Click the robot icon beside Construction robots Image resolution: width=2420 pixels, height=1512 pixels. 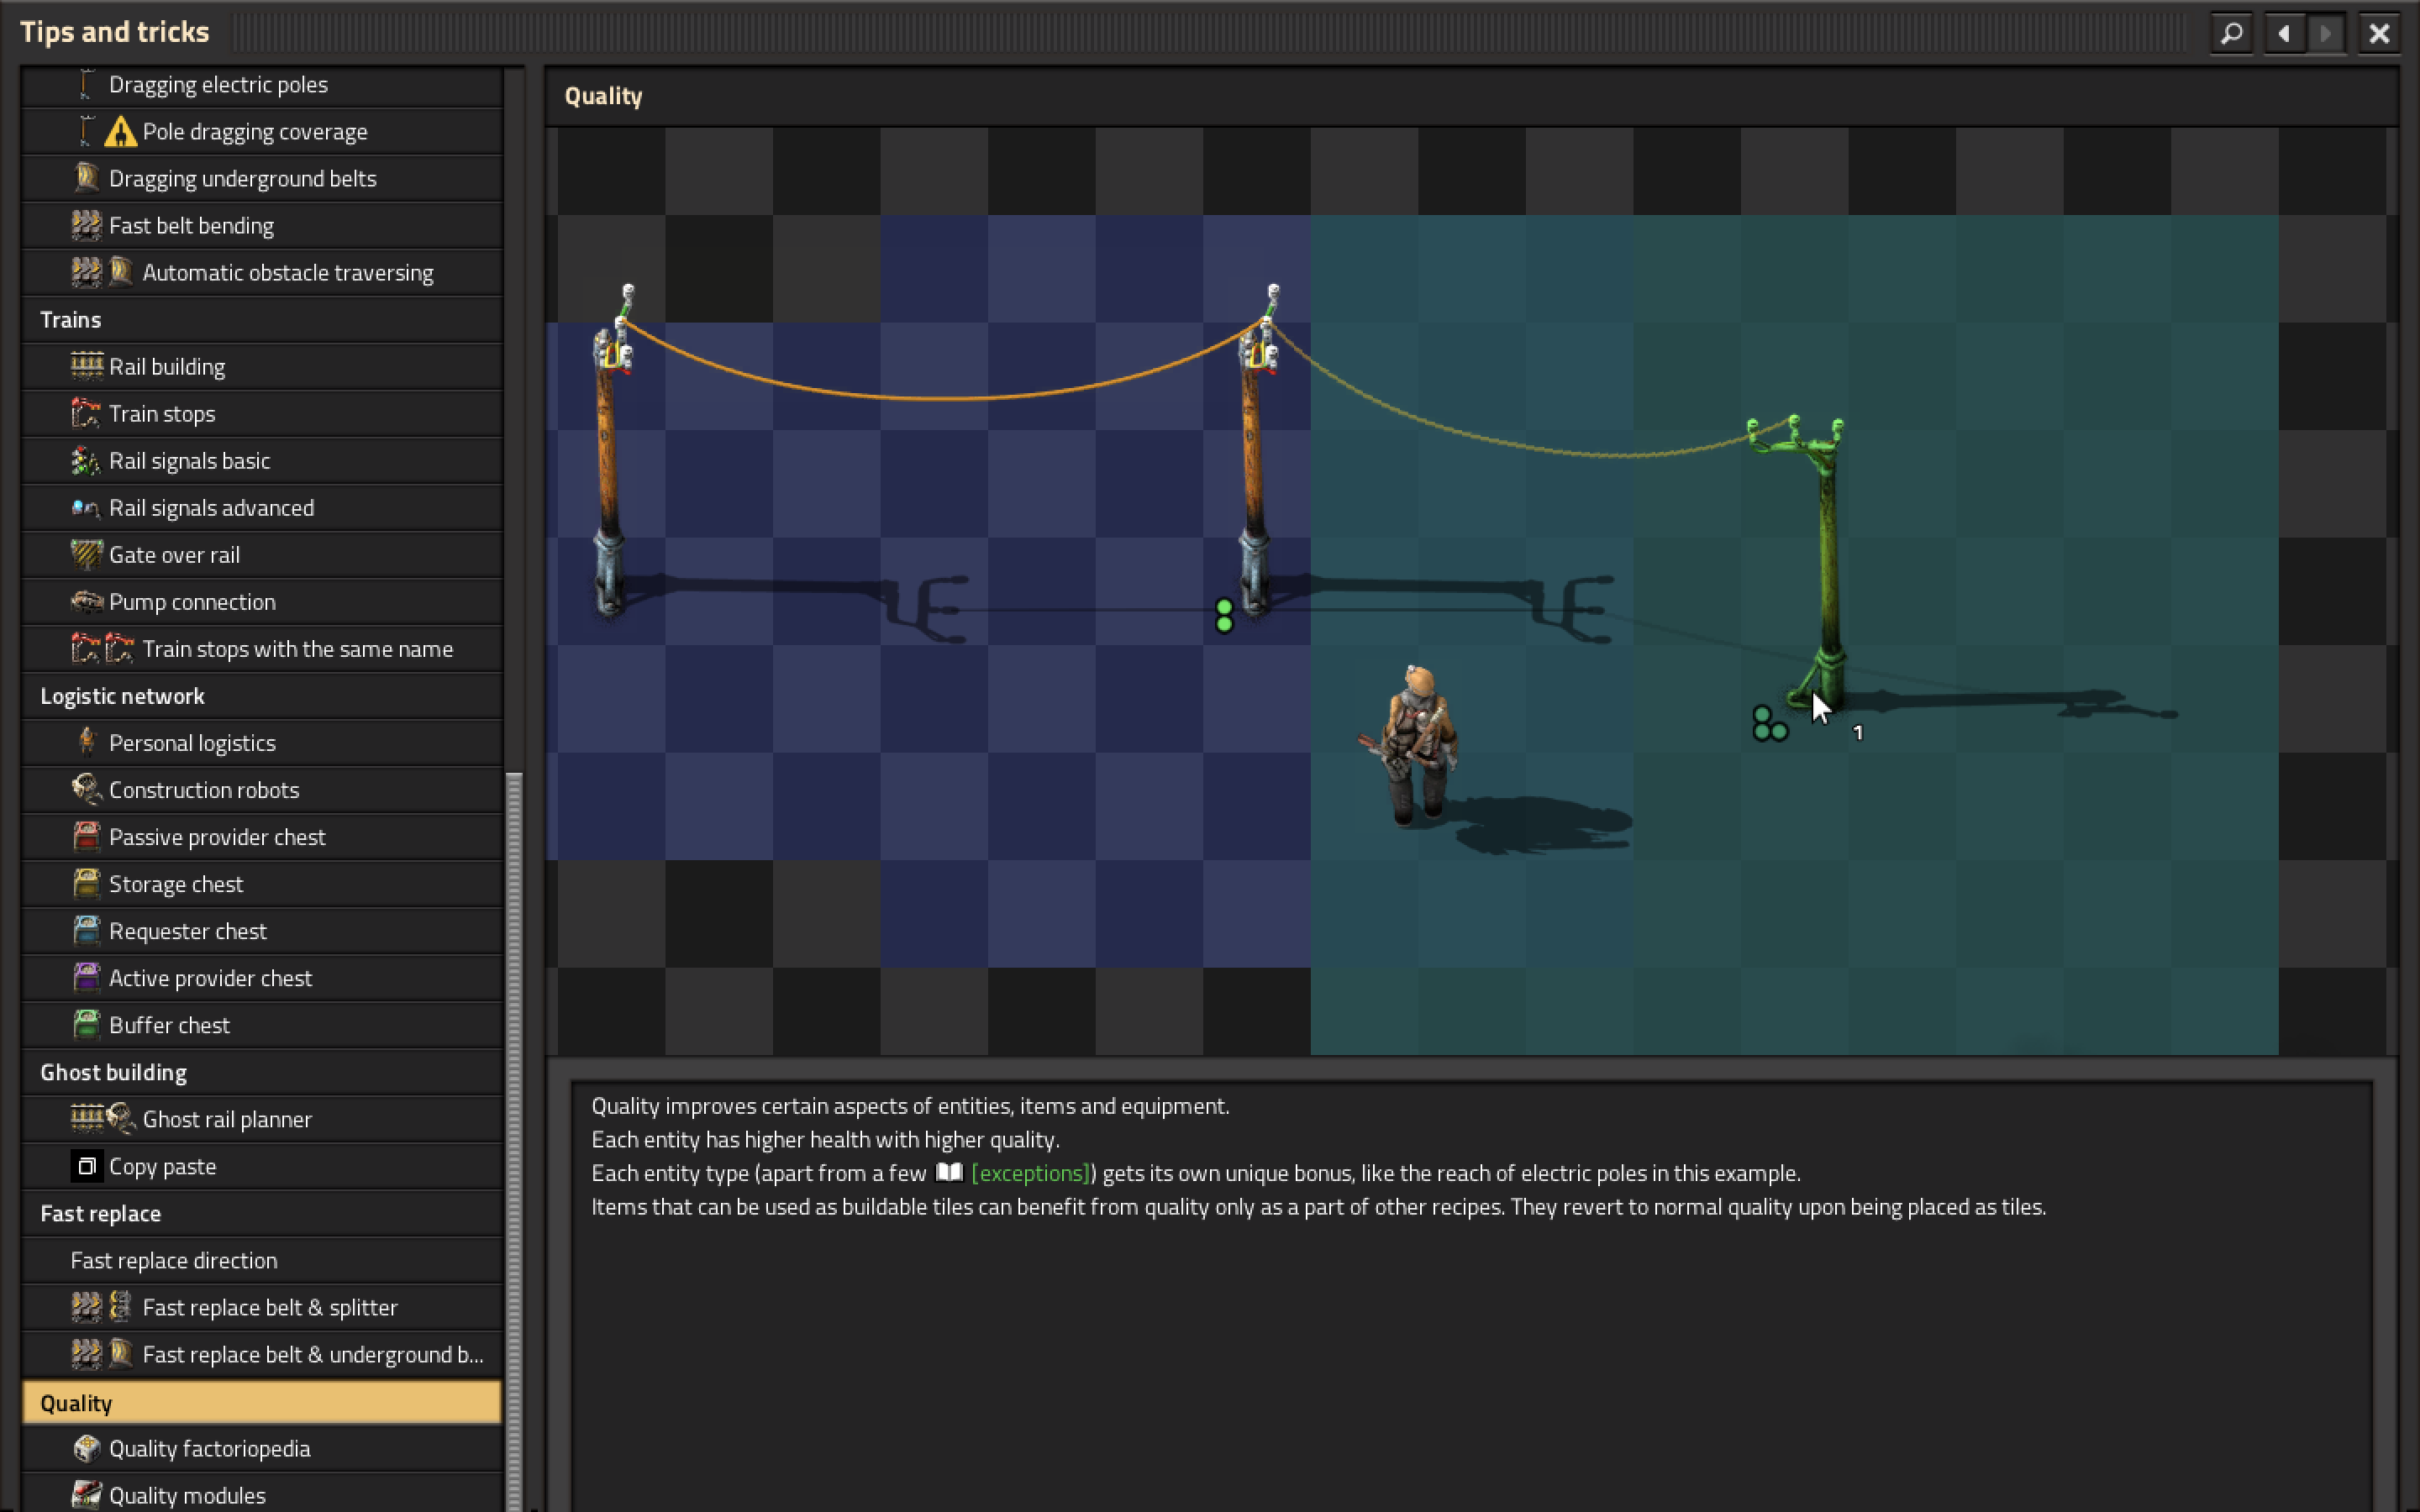coord(87,789)
